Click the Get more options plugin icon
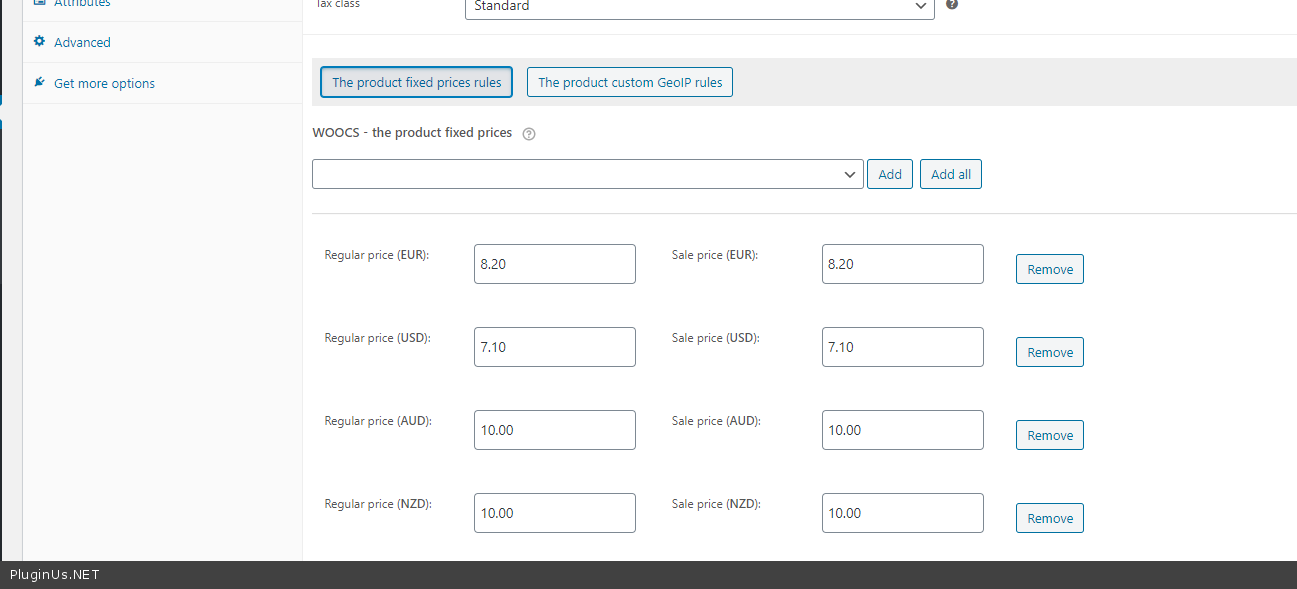 coord(39,82)
